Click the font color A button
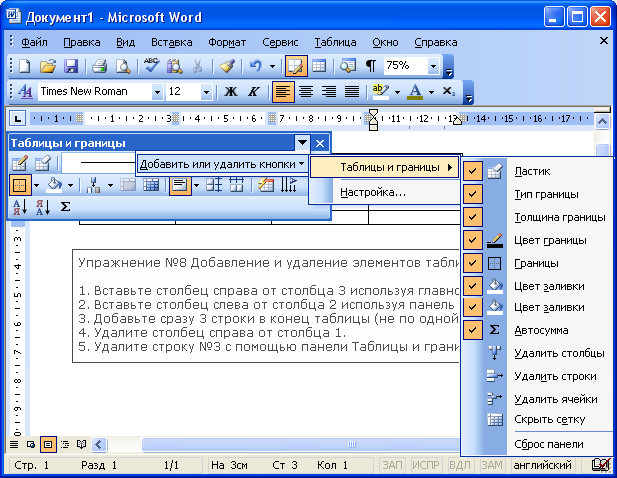The height and width of the screenshot is (478, 617). tap(415, 92)
